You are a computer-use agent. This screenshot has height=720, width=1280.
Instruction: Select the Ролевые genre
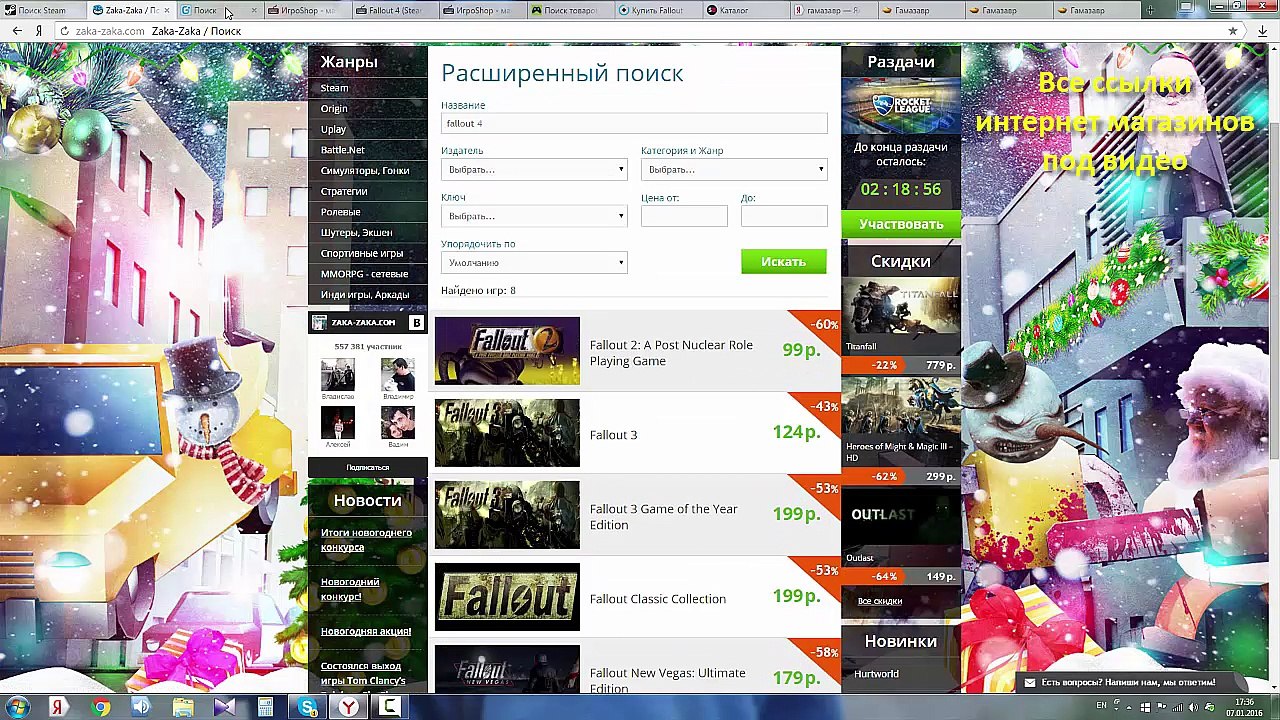coord(340,212)
